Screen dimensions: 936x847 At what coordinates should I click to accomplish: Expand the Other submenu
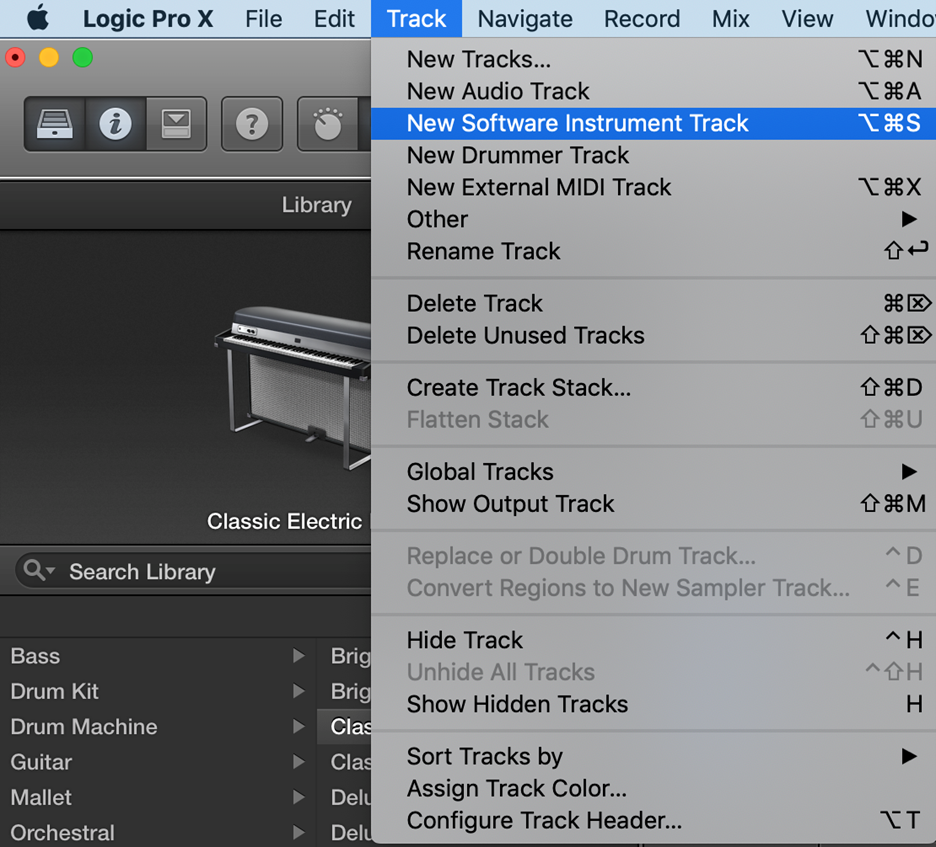(654, 219)
